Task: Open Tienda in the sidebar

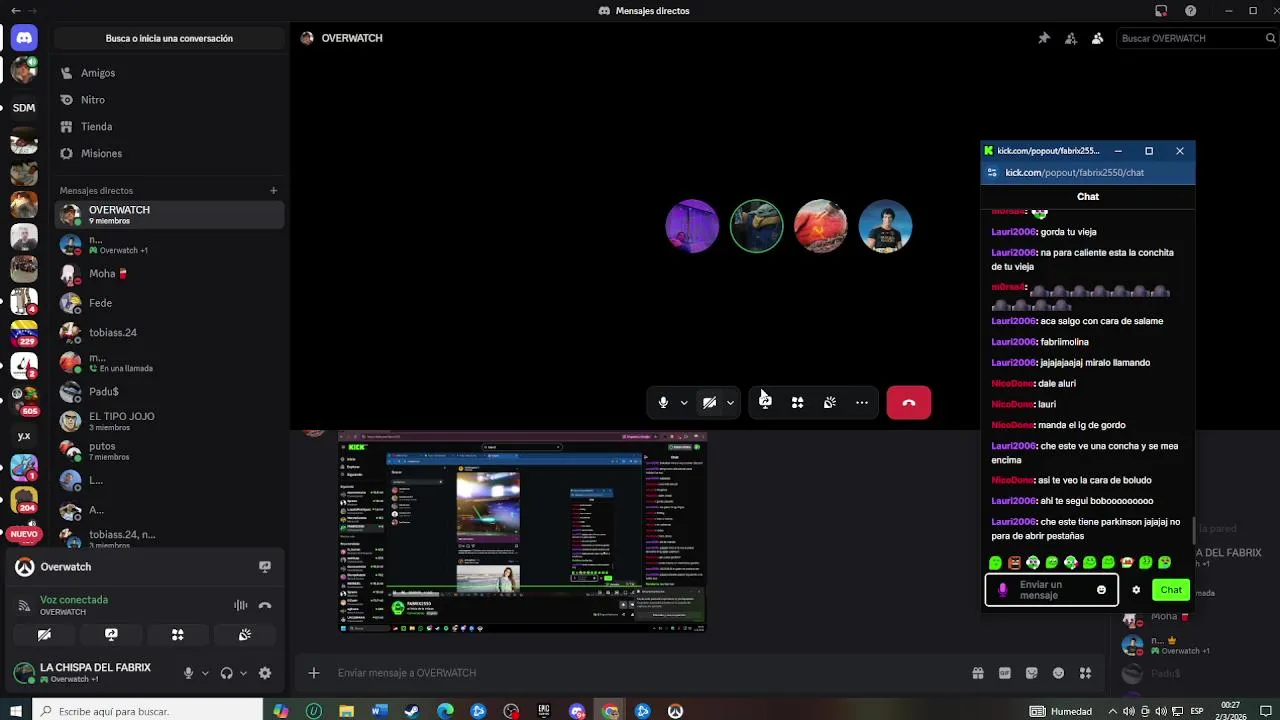Action: point(169,127)
